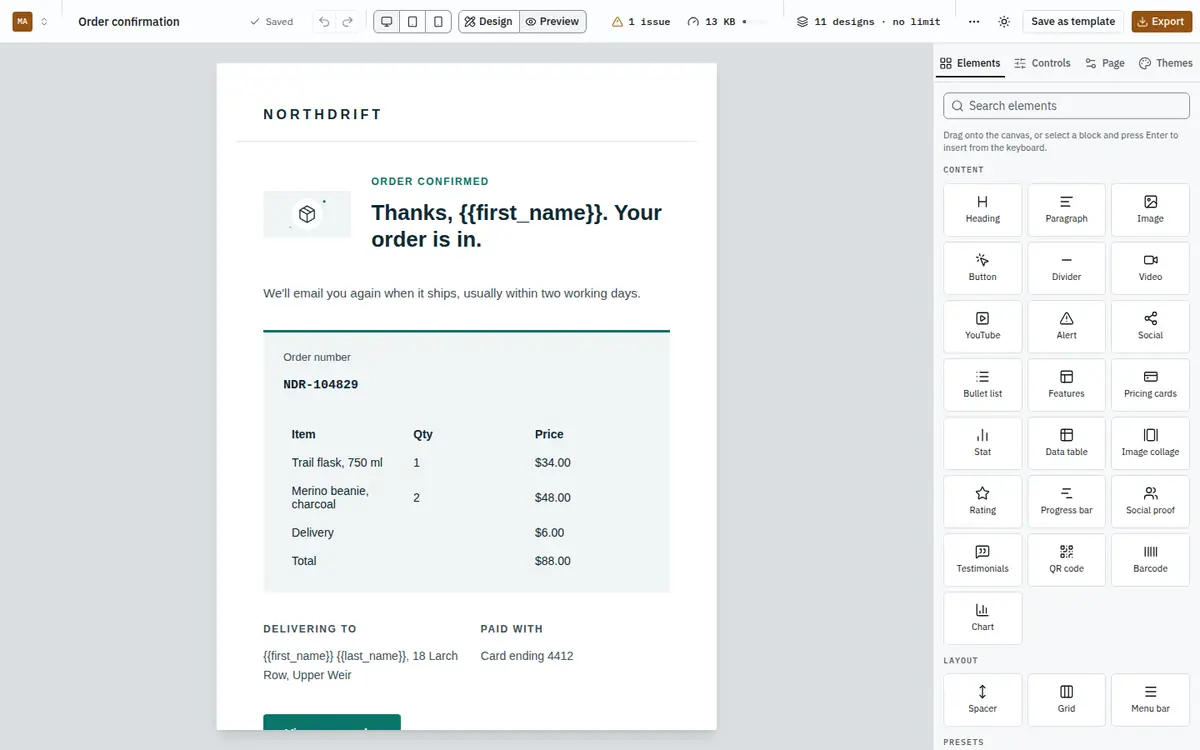
Task: Select the Image collage element
Action: click(x=1150, y=443)
